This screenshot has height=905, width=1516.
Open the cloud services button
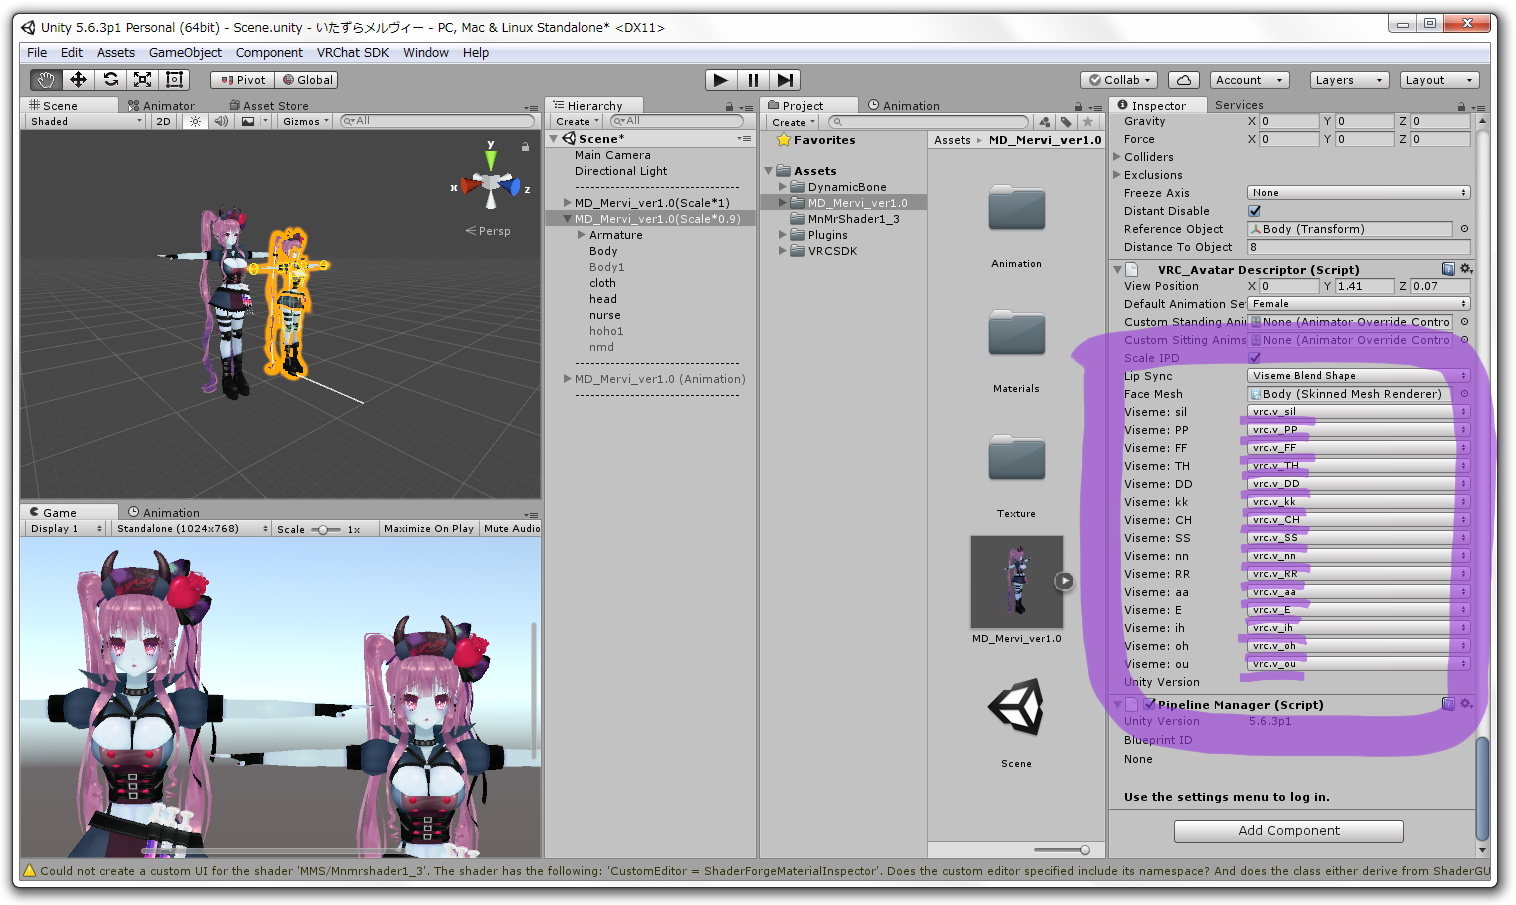pos(1183,80)
